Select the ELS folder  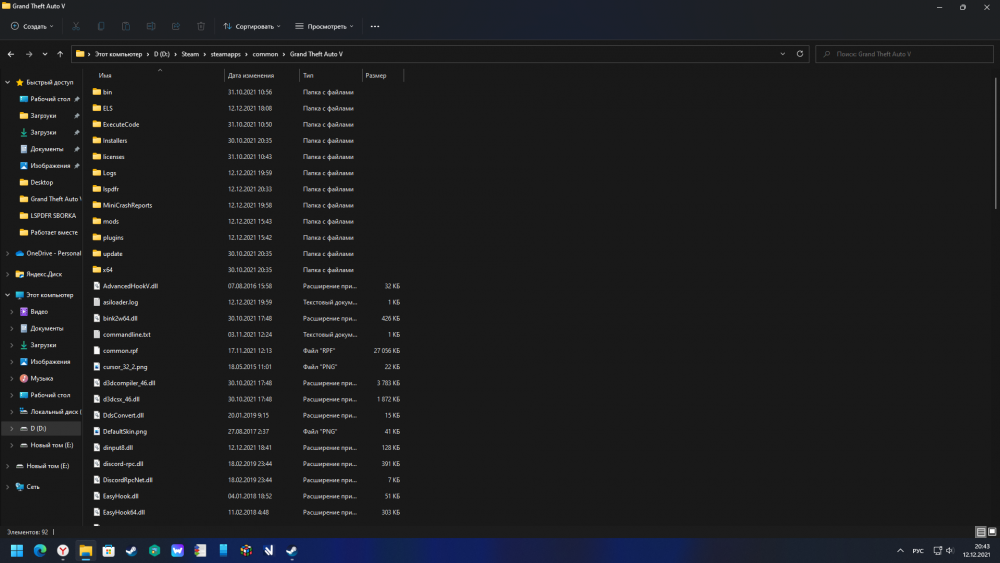click(102, 108)
